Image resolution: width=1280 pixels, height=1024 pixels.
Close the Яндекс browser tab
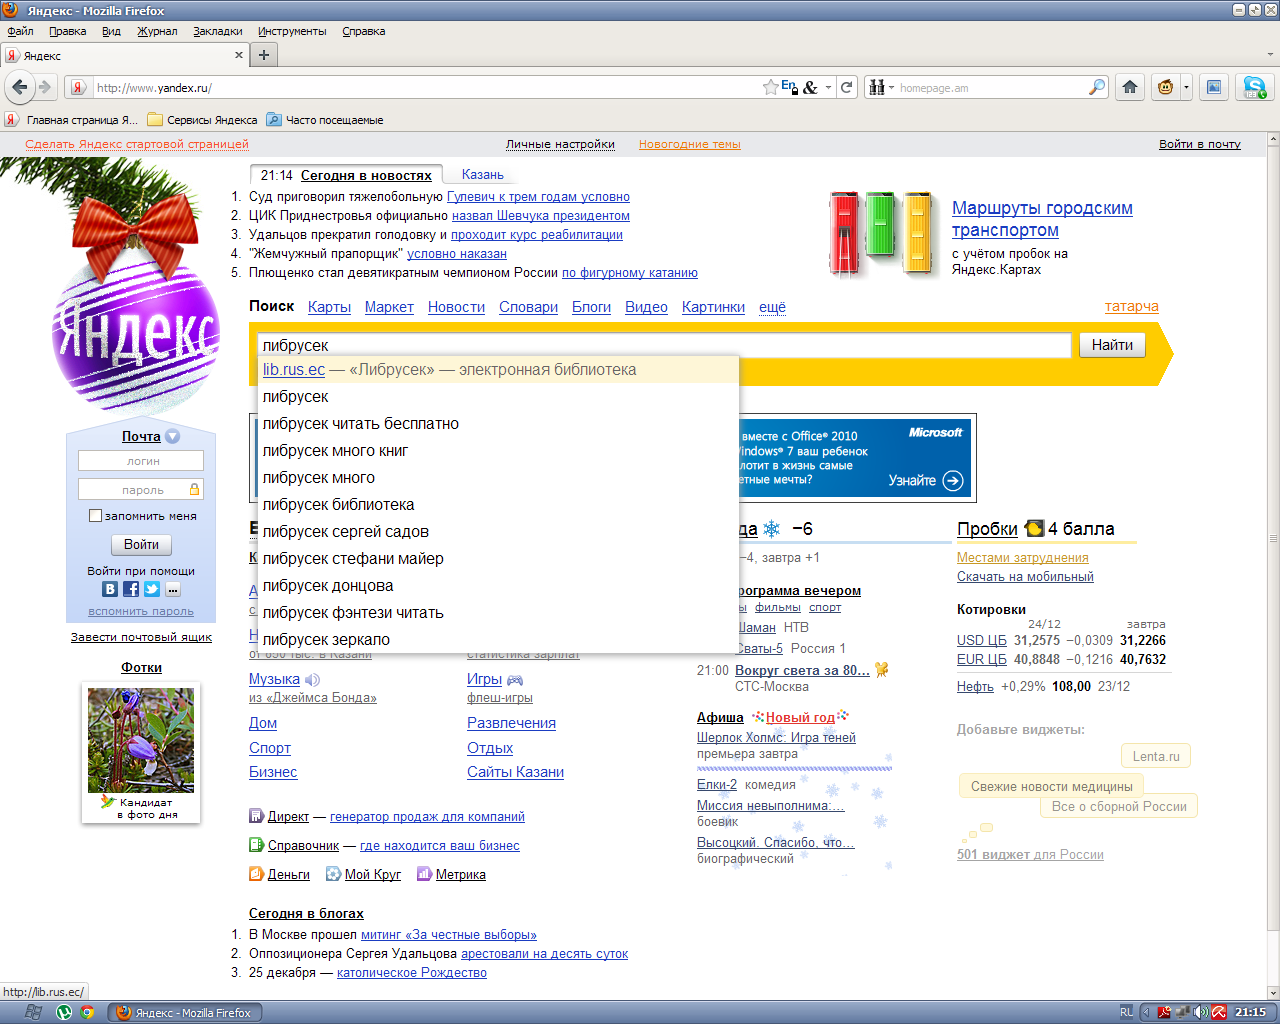239,55
